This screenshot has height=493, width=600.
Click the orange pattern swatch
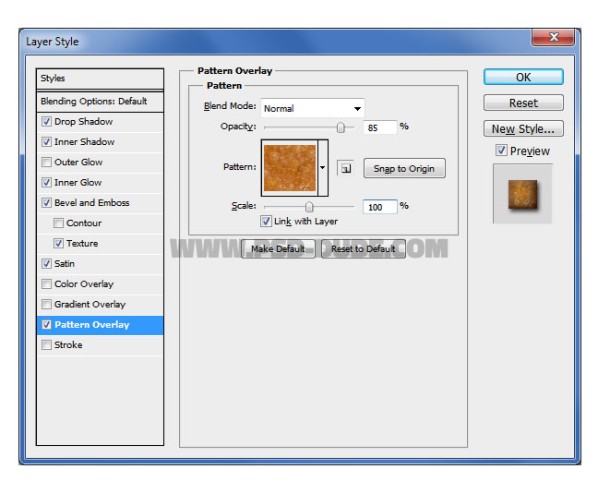[x=290, y=168]
